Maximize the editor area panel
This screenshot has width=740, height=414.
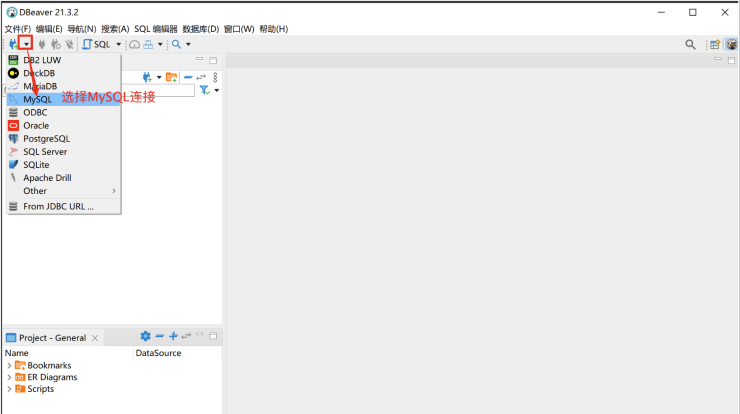[732, 60]
